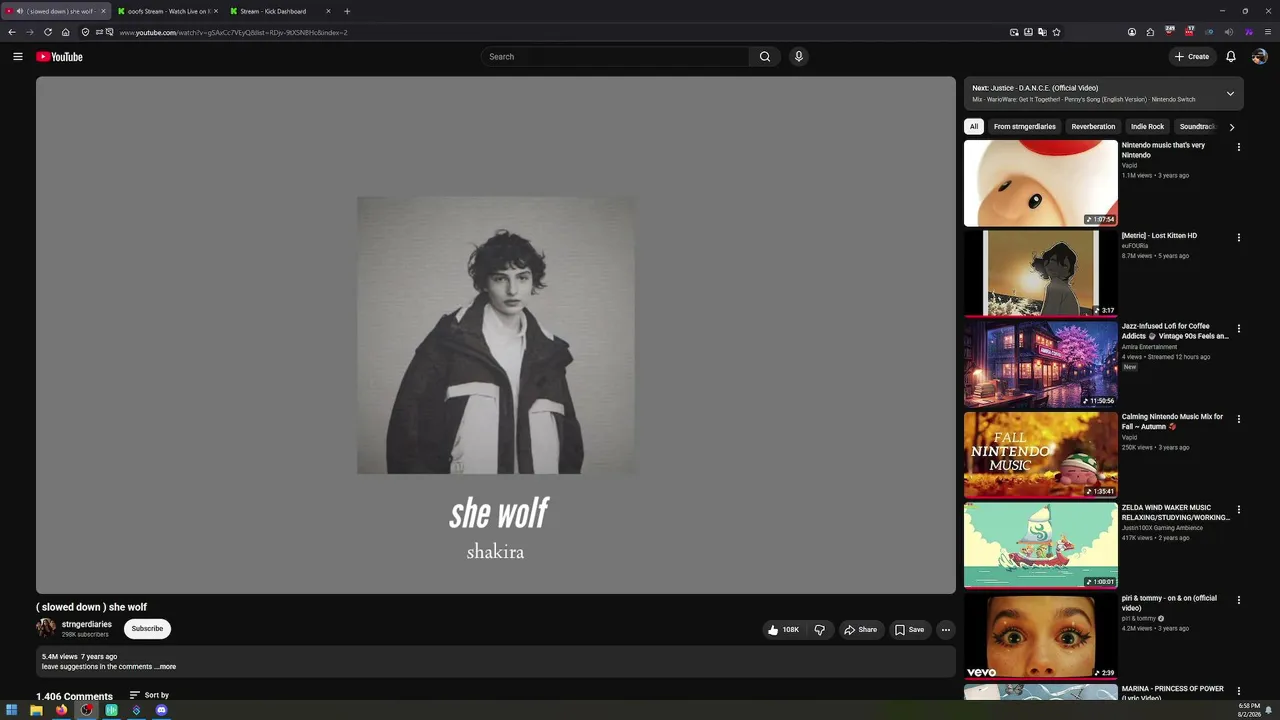Screen dimensions: 1280x720
Task: Open more actions under the video
Action: click(x=945, y=630)
